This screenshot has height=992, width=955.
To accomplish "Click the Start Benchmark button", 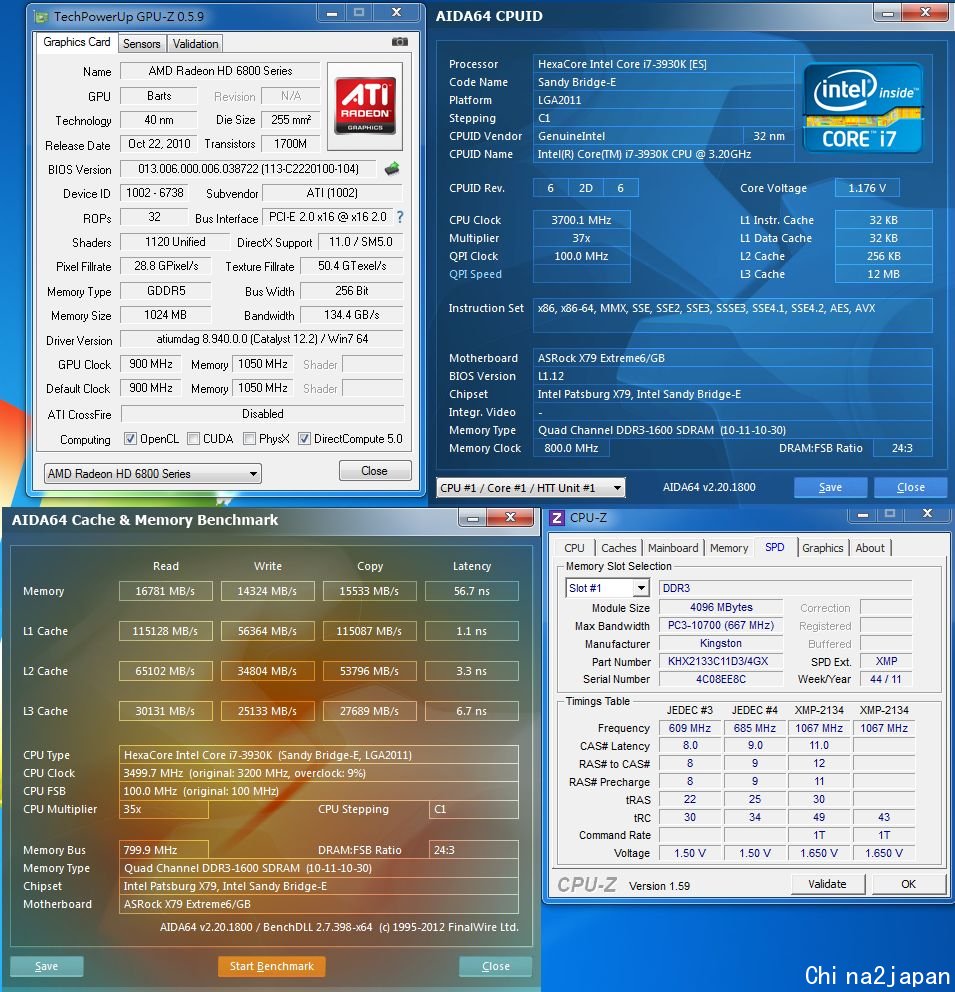I will (272, 966).
